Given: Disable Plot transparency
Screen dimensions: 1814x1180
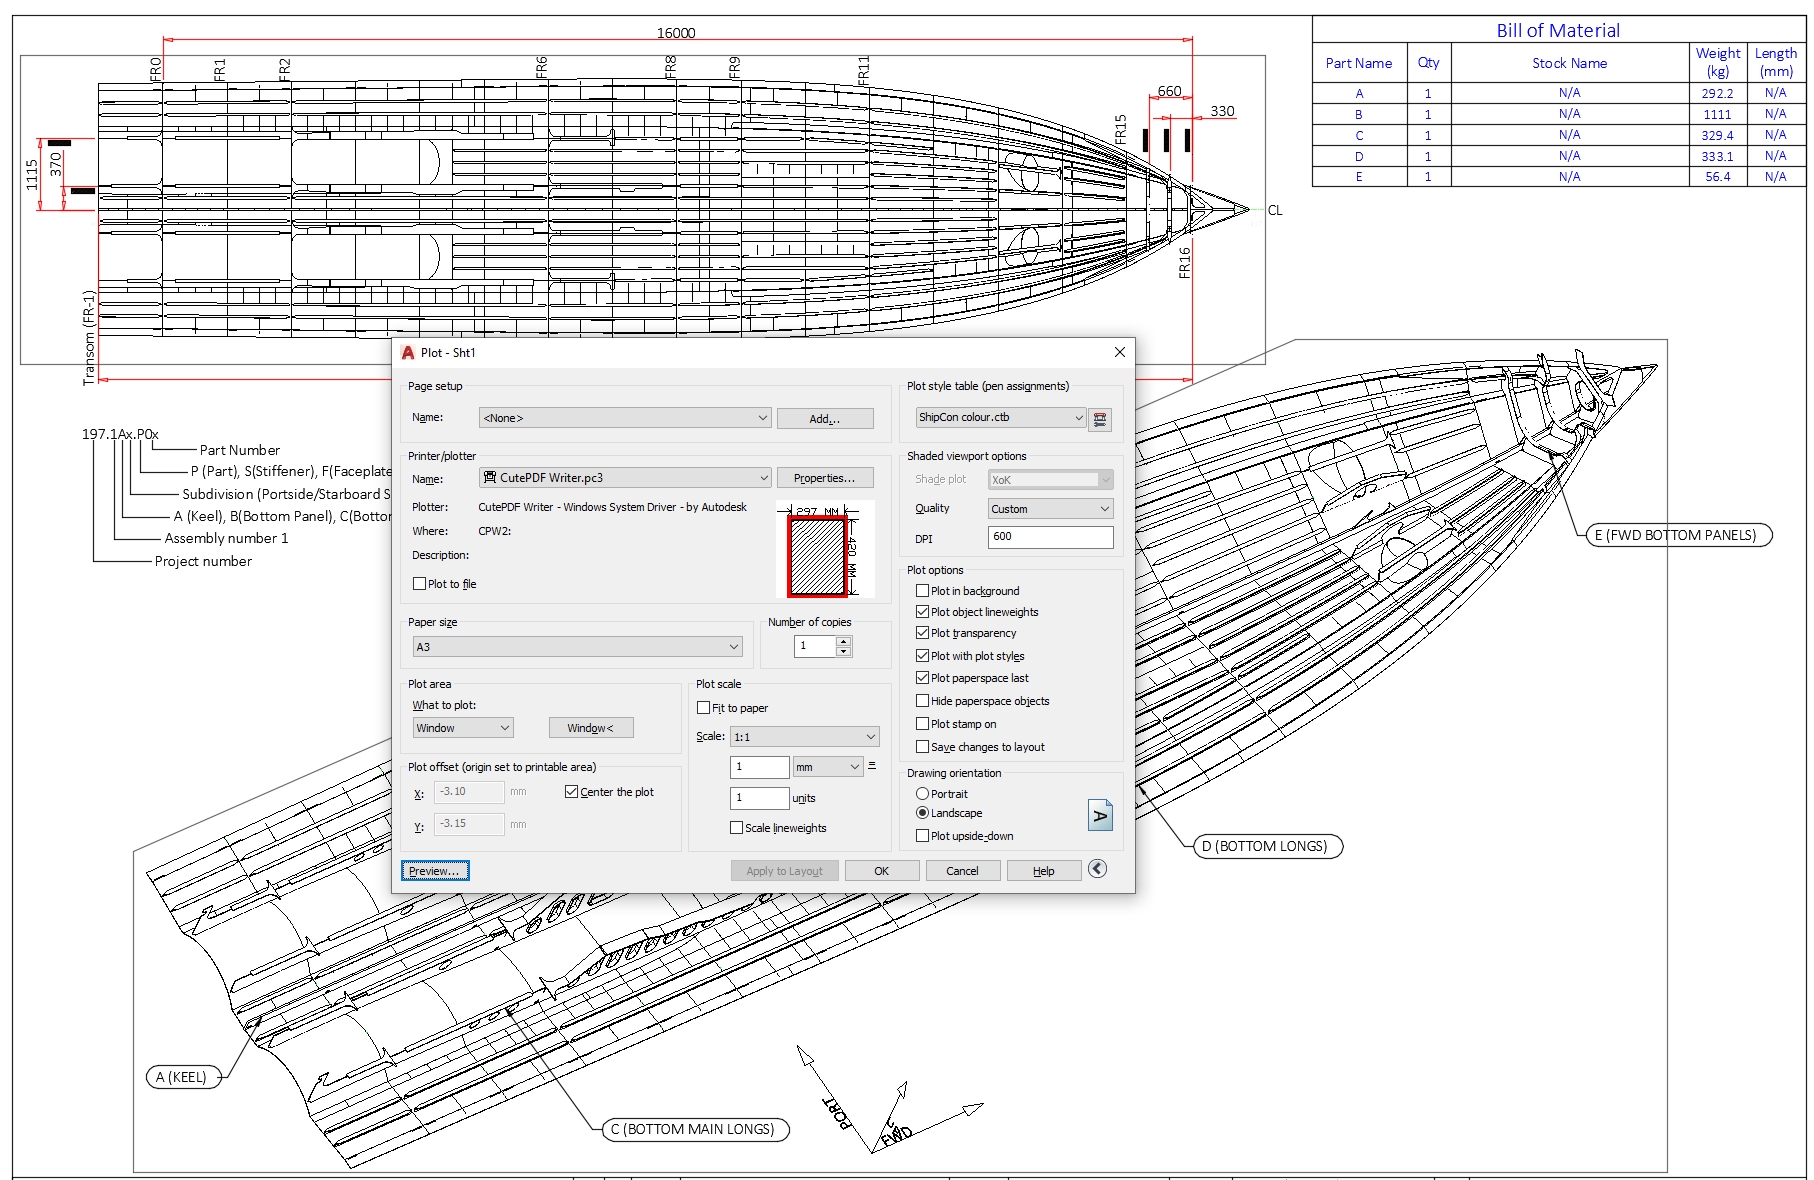Looking at the screenshot, I should coord(923,633).
